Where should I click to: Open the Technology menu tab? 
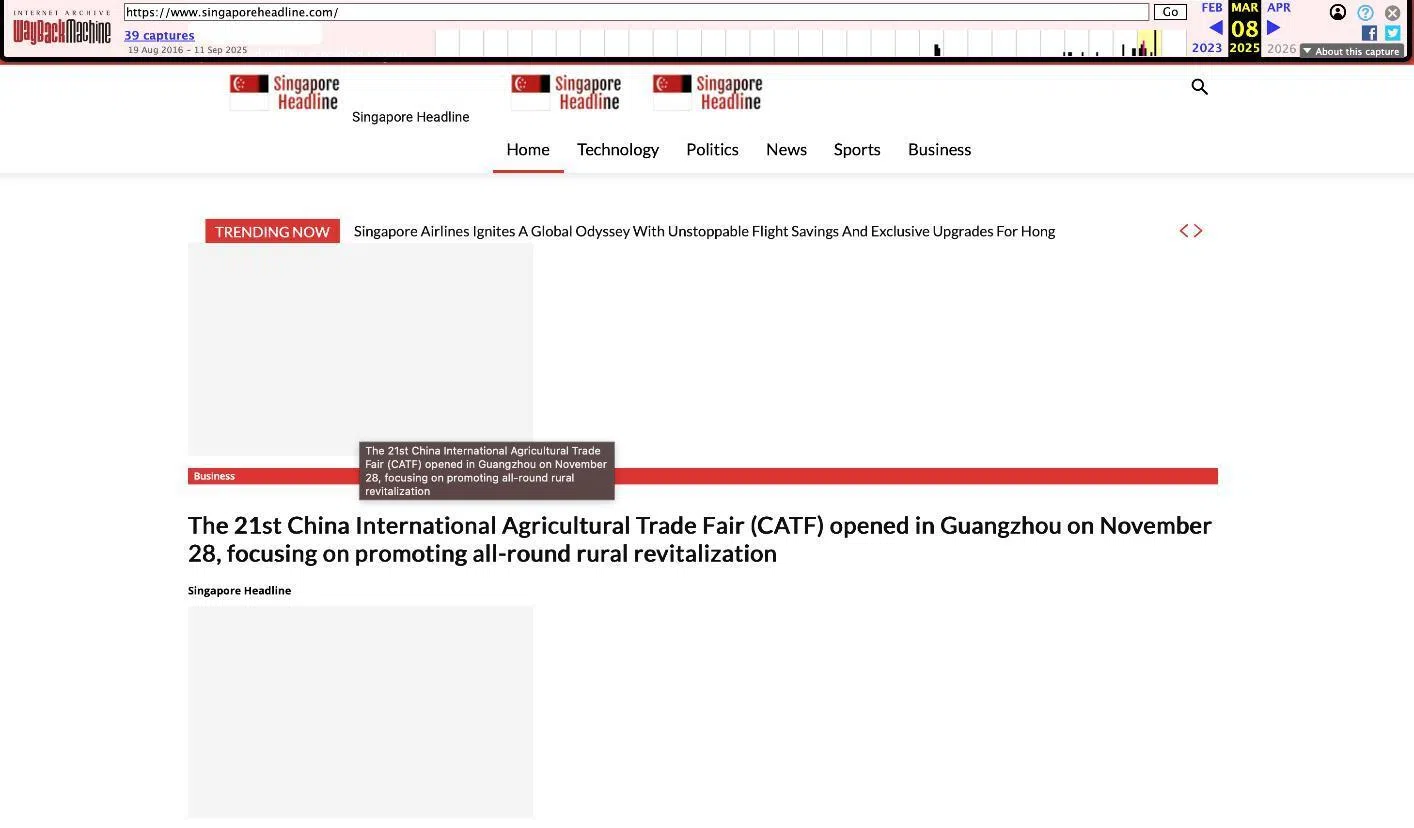617,149
